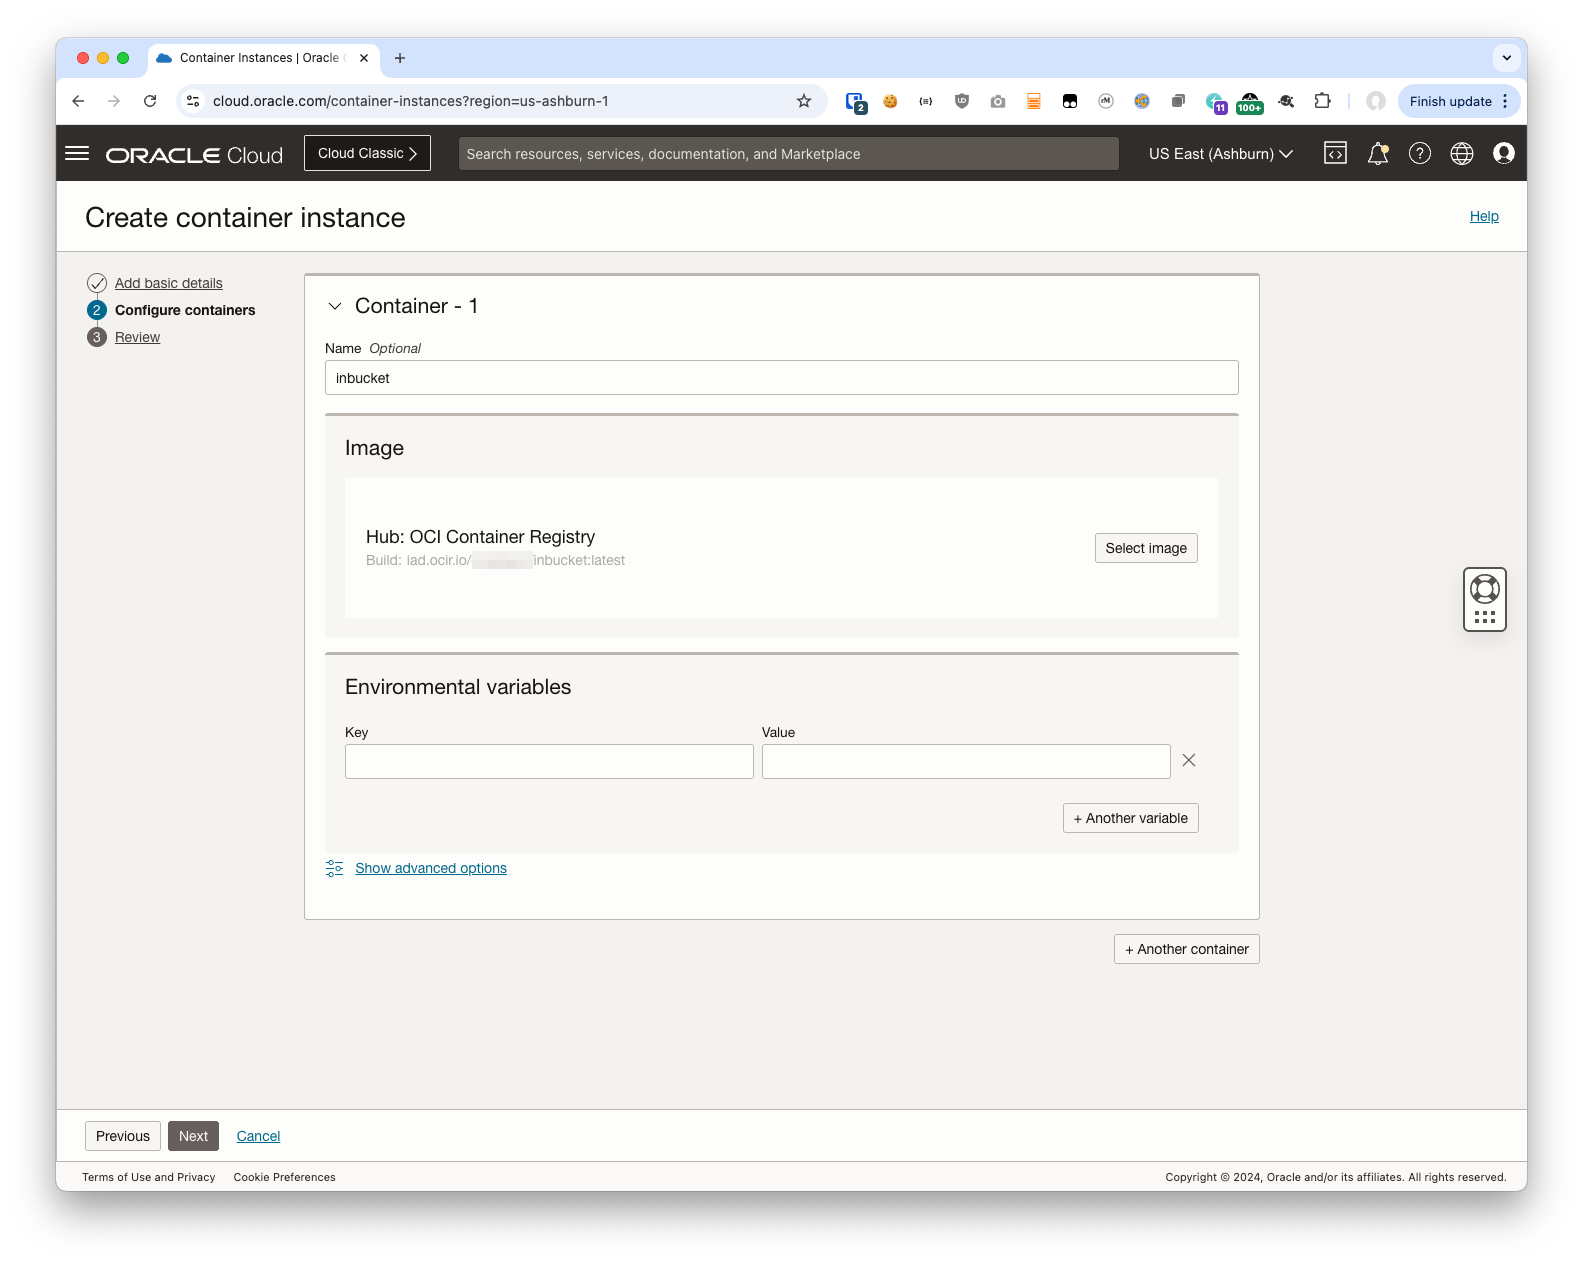Cancel container instance creation
Screen dimensions: 1583x1265
pyautogui.click(x=258, y=1136)
